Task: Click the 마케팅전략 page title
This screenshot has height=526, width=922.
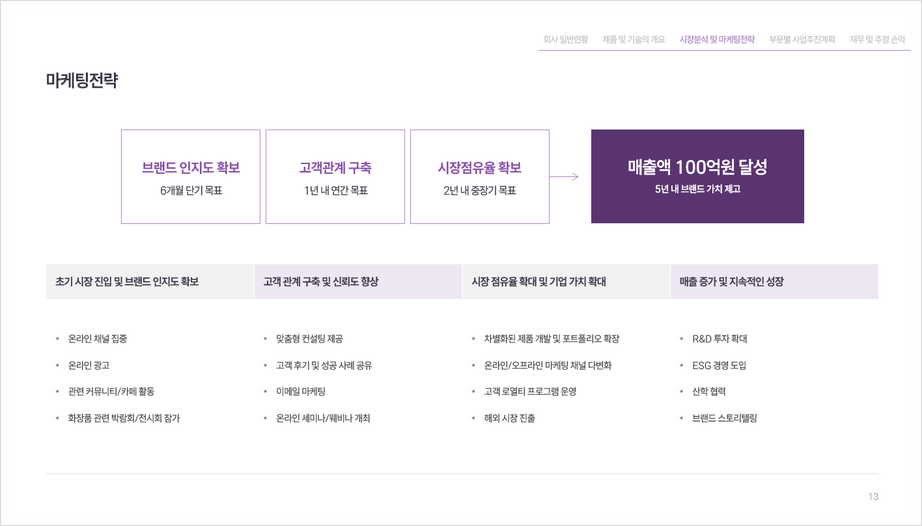Action: (x=82, y=81)
